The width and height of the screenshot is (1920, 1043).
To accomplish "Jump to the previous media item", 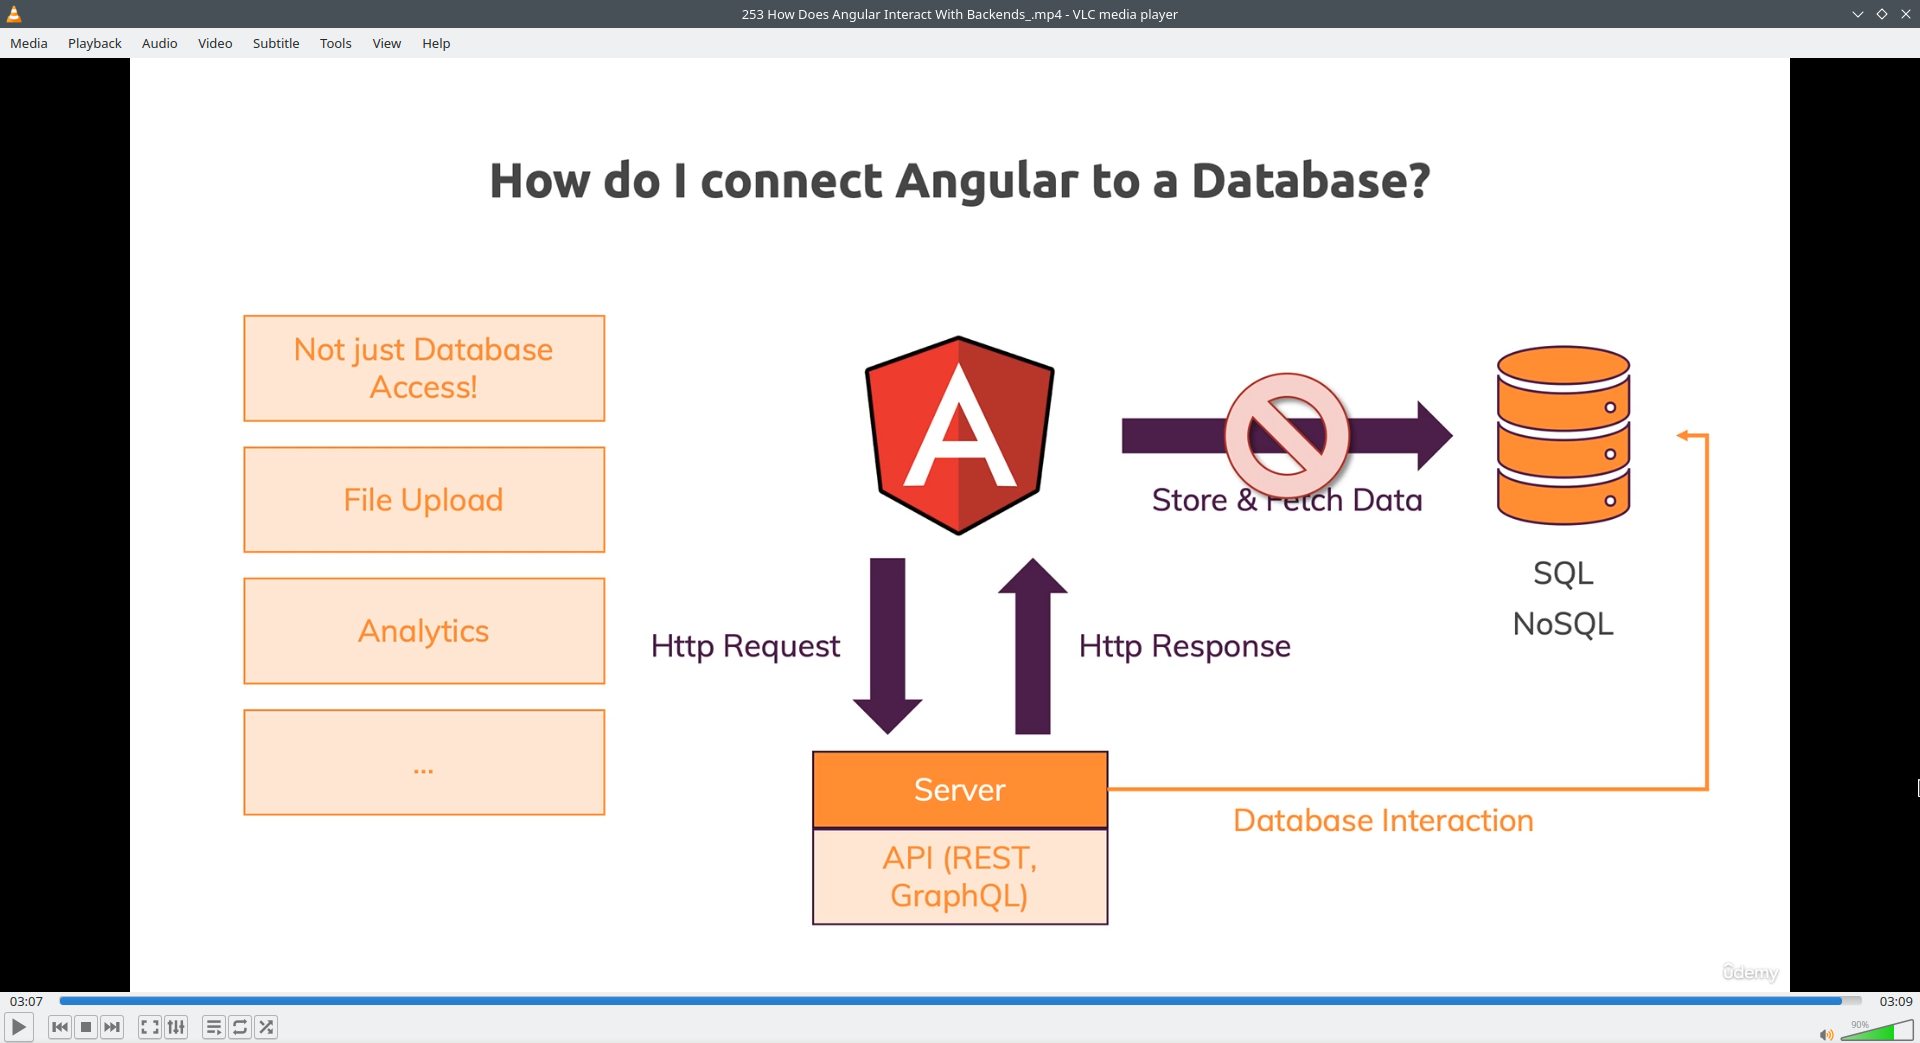I will (60, 1027).
